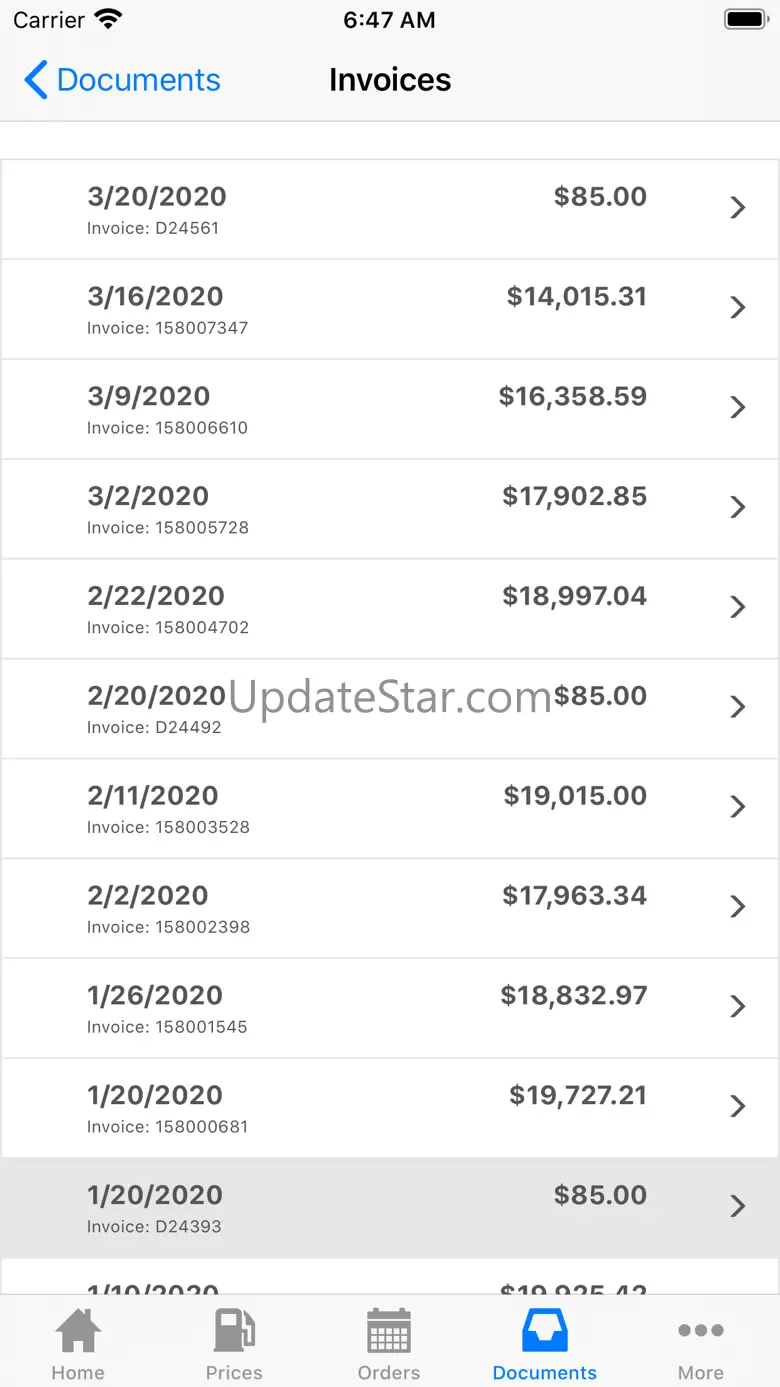The width and height of the screenshot is (780, 1387).
Task: Tap the battery icon in status bar
Action: (745, 20)
